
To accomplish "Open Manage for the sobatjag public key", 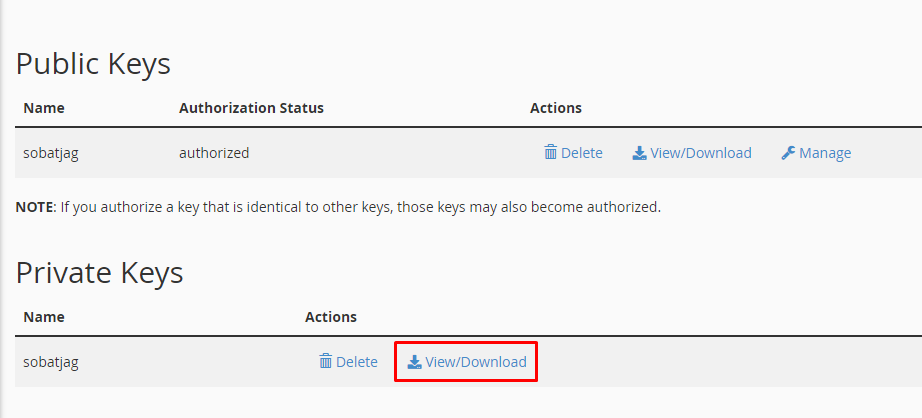I will [x=816, y=153].
